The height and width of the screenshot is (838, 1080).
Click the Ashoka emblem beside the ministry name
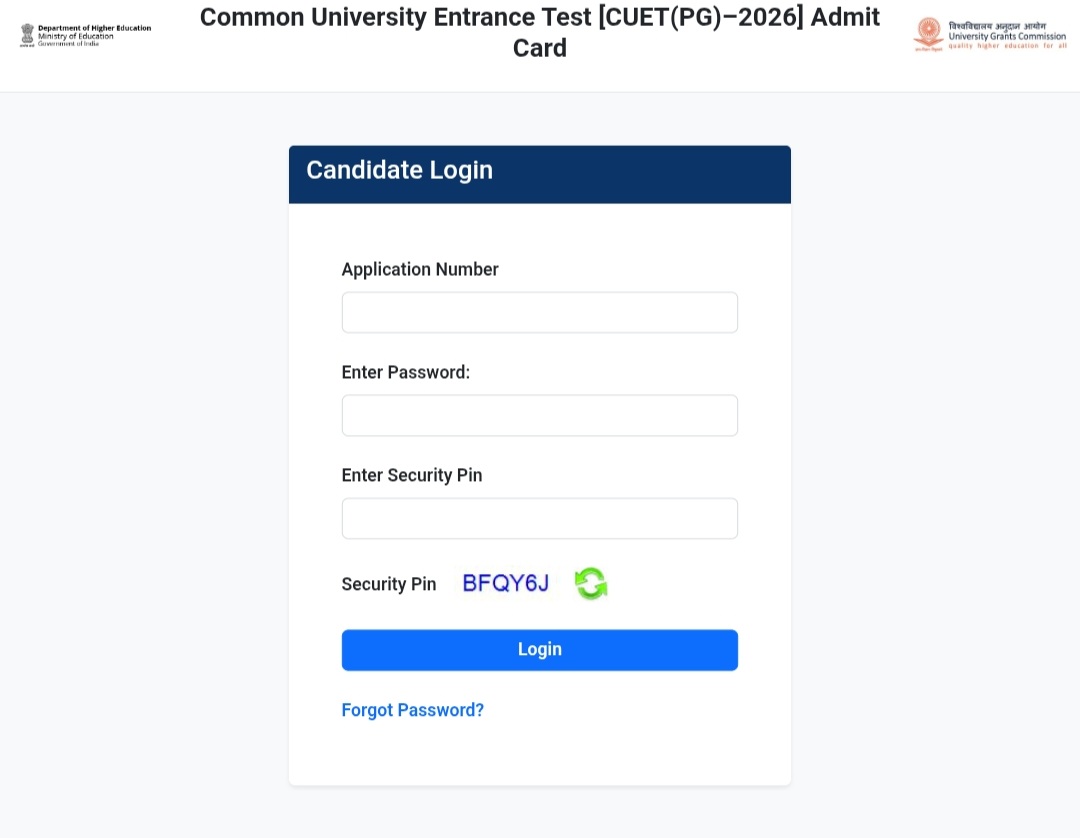(27, 34)
